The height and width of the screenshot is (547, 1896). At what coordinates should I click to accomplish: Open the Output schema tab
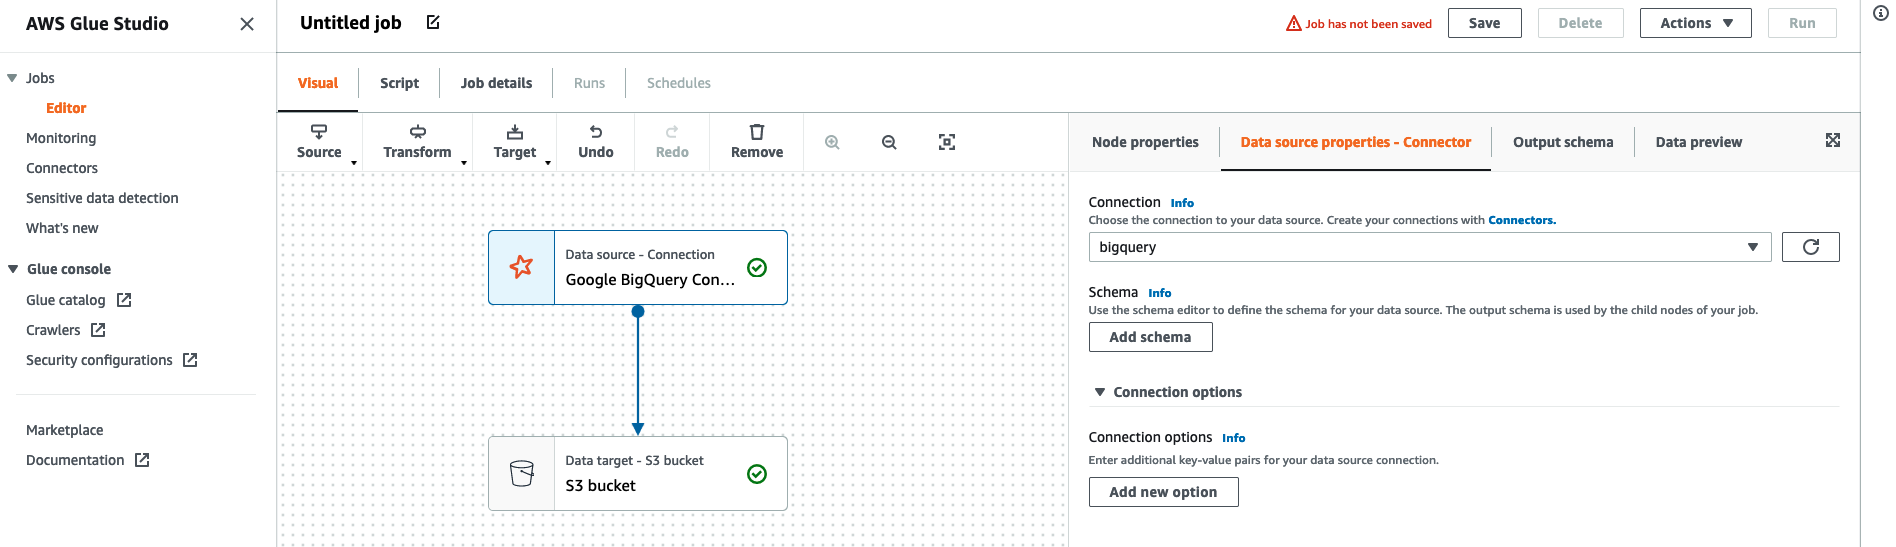[x=1562, y=142]
